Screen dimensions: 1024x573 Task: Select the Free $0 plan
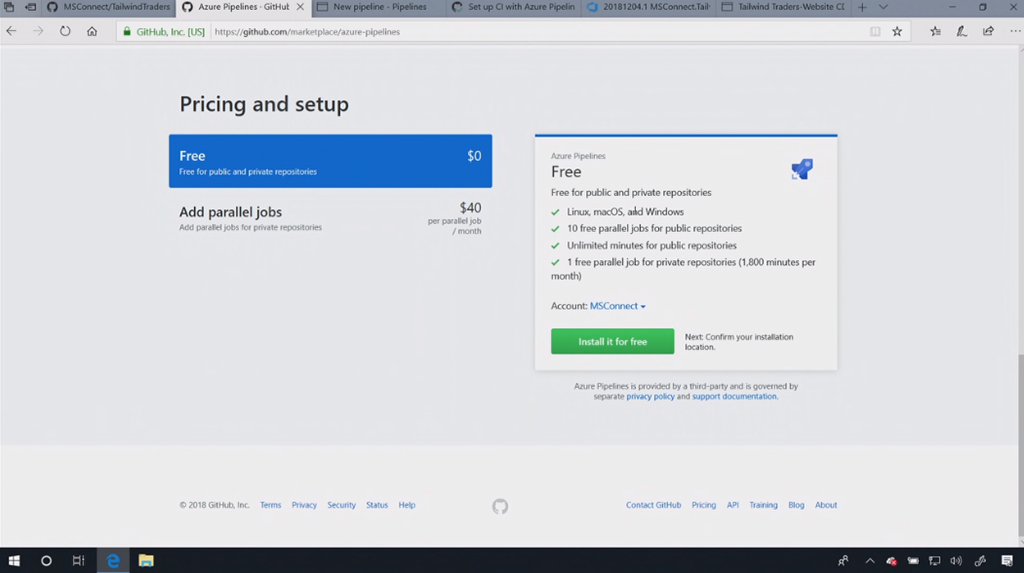click(x=330, y=161)
